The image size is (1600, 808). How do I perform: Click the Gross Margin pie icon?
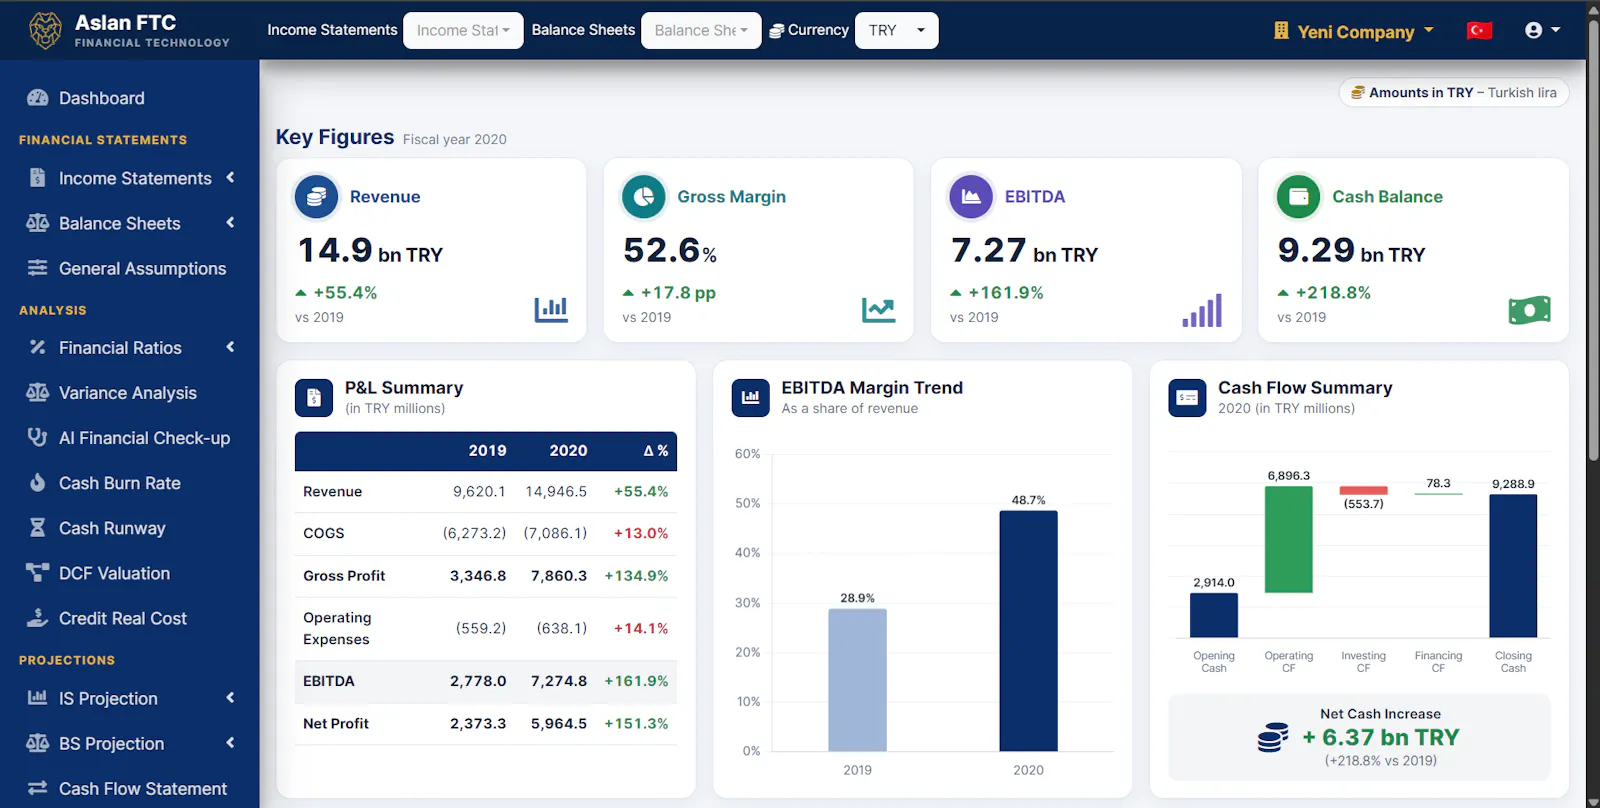644,197
